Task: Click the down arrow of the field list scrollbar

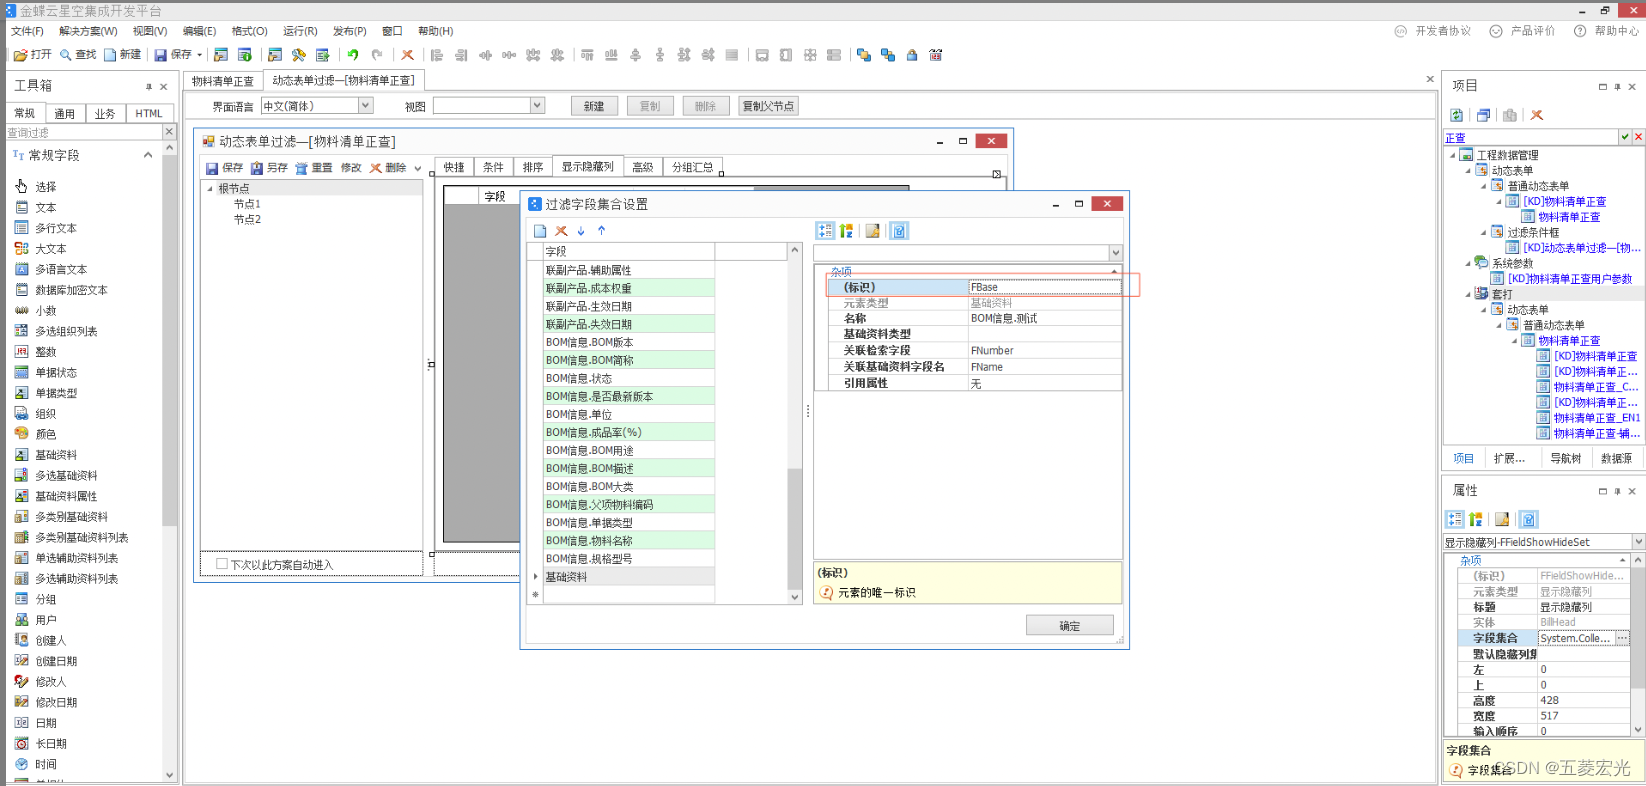Action: coord(795,597)
